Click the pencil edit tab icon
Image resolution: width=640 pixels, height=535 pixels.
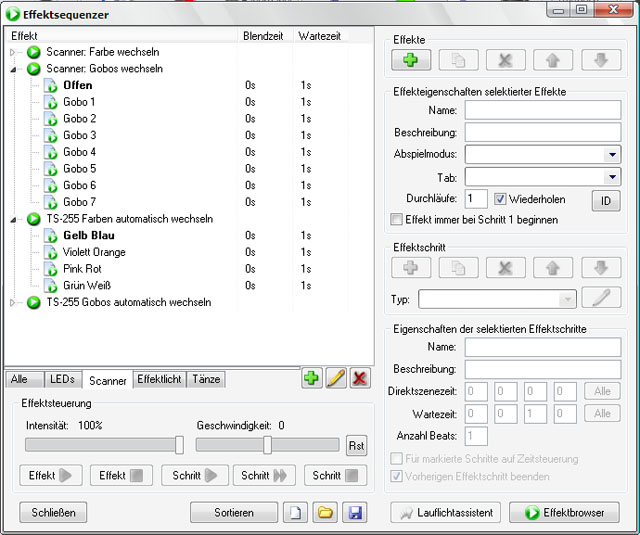(x=336, y=379)
